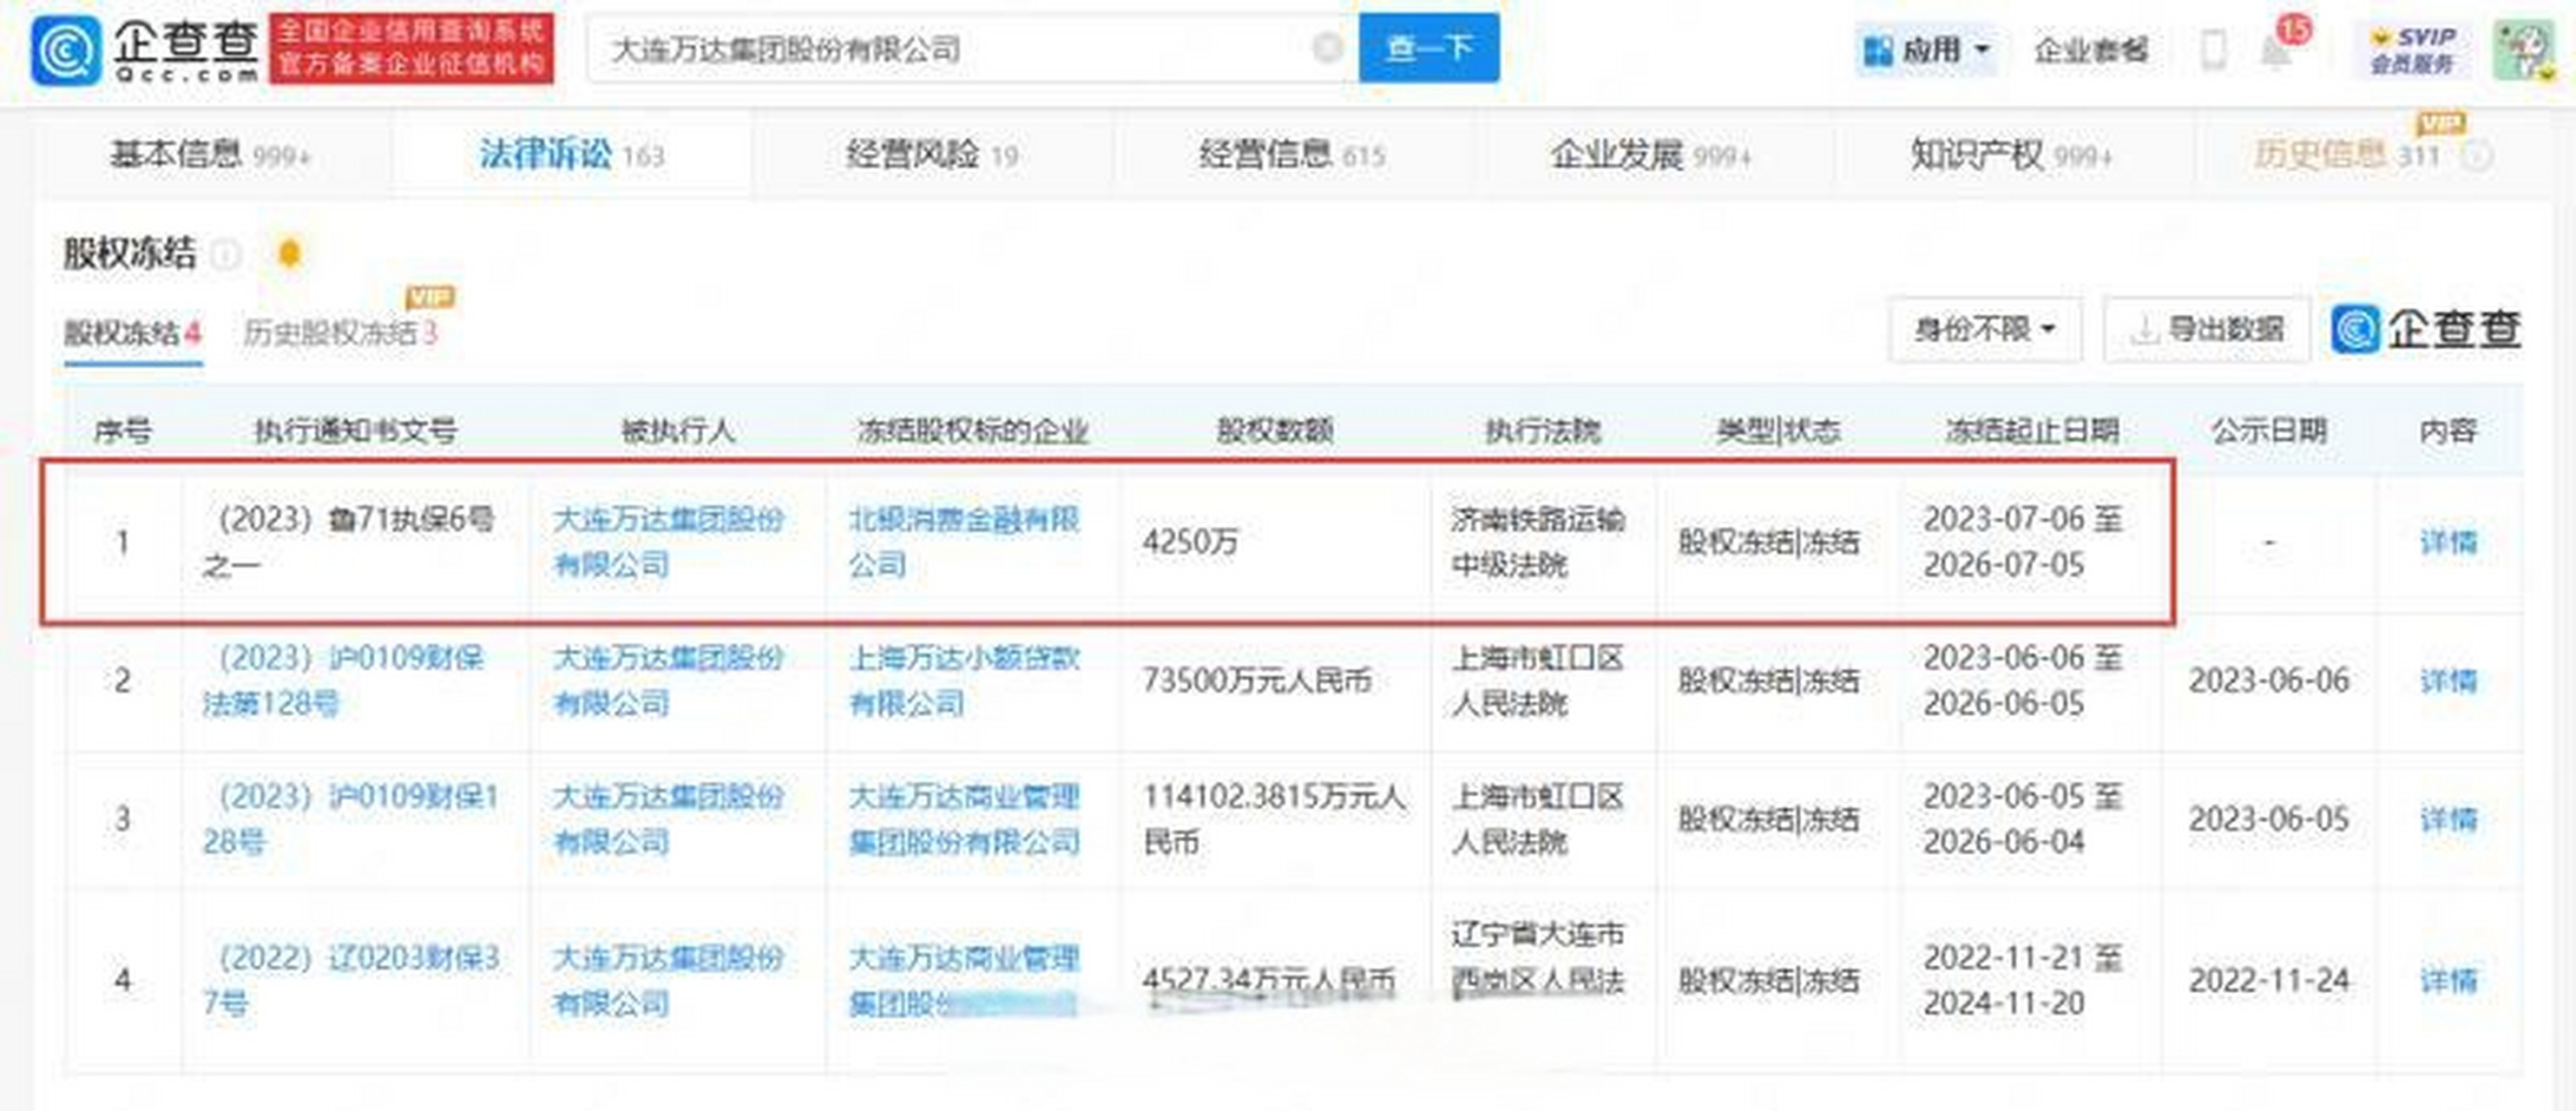This screenshot has height=1111, width=2576.
Task: Click the 导出数据 export button
Action: point(2206,329)
